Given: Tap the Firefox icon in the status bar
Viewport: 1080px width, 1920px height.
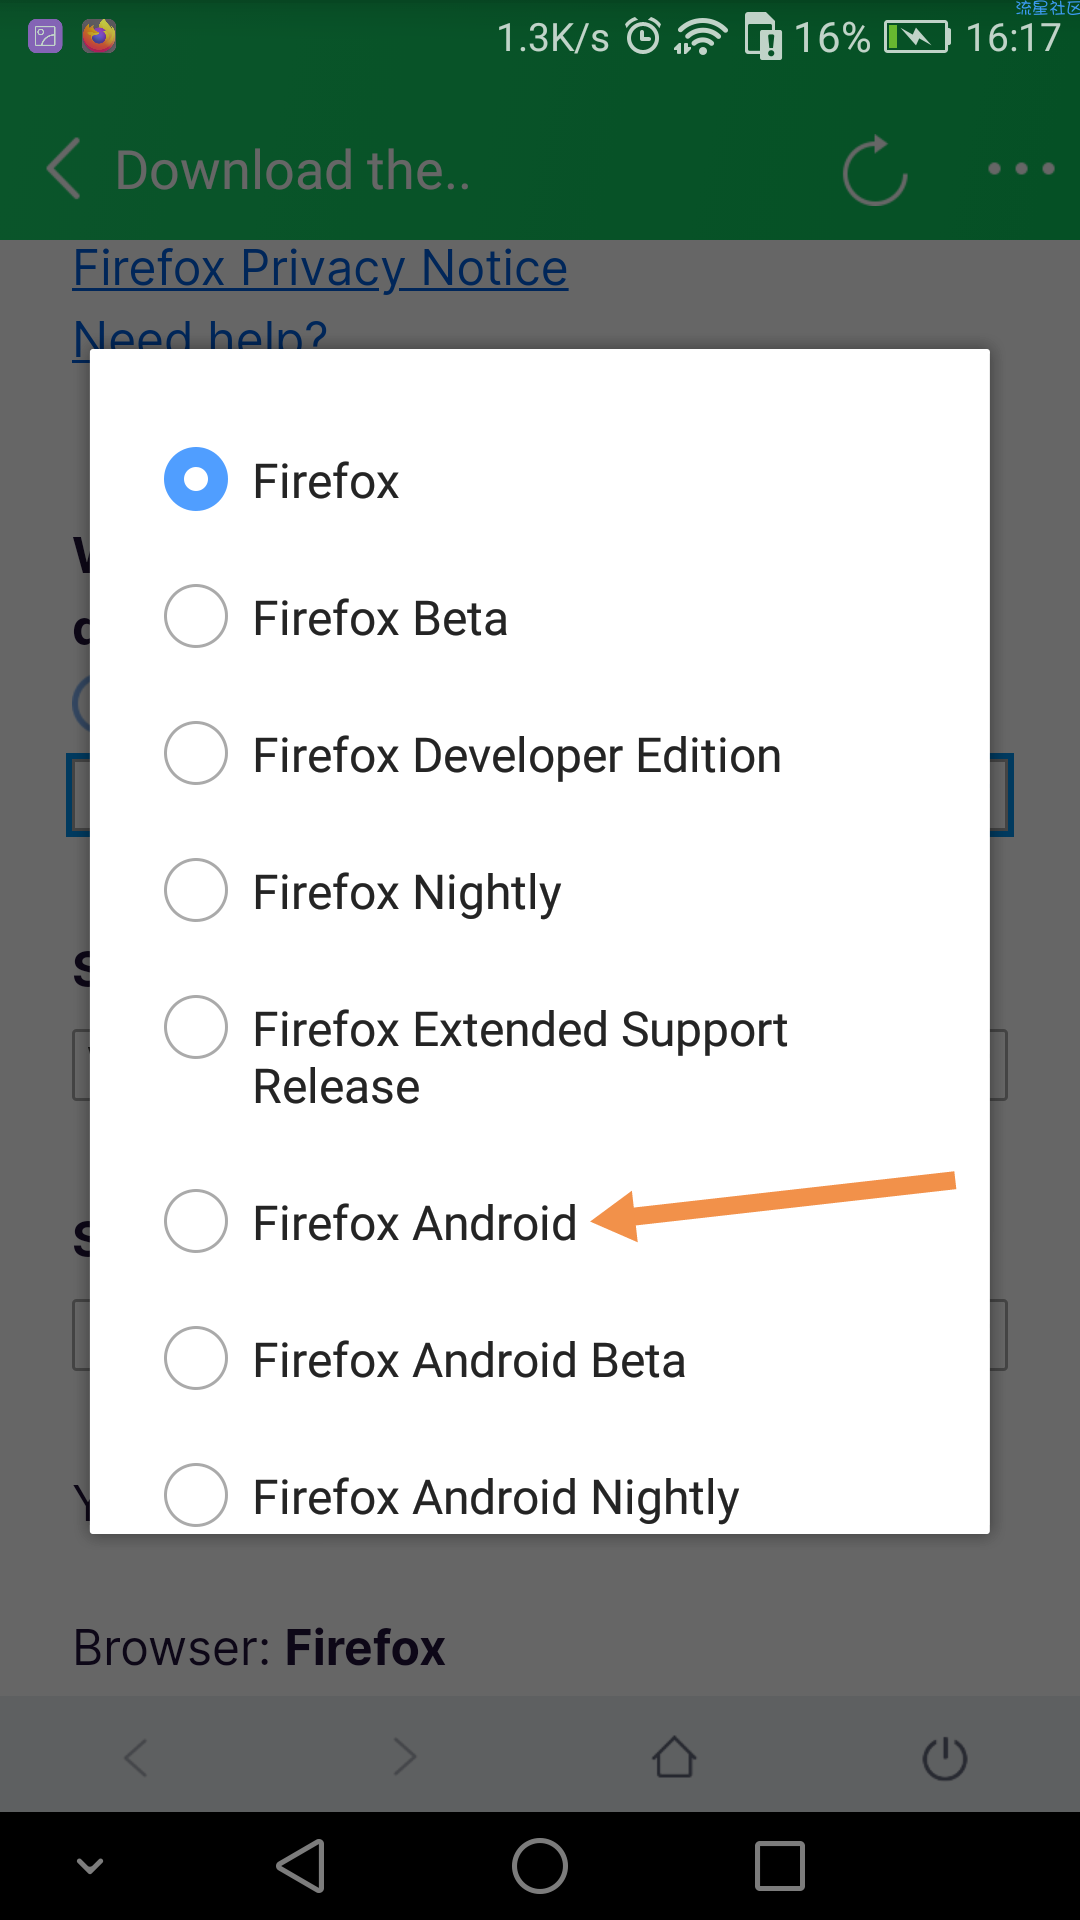Looking at the screenshot, I should [x=98, y=37].
